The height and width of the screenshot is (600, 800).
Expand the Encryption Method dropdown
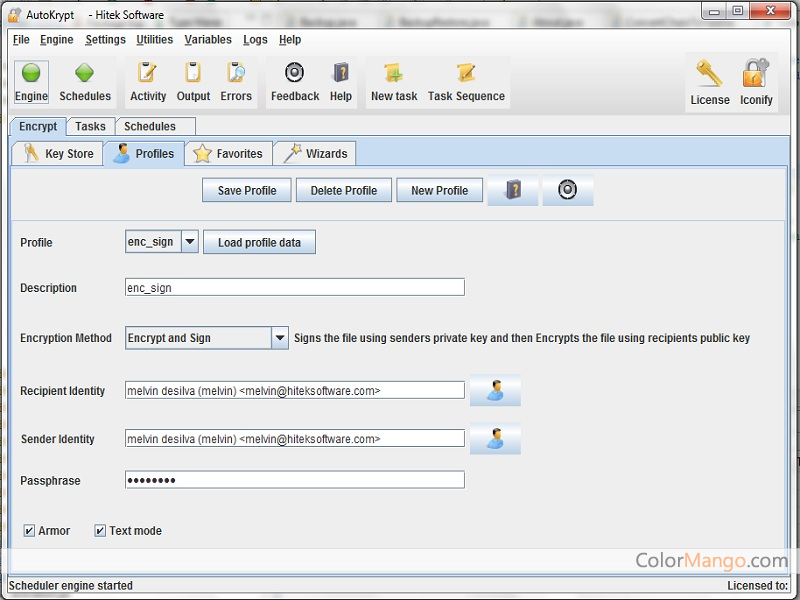[x=280, y=338]
